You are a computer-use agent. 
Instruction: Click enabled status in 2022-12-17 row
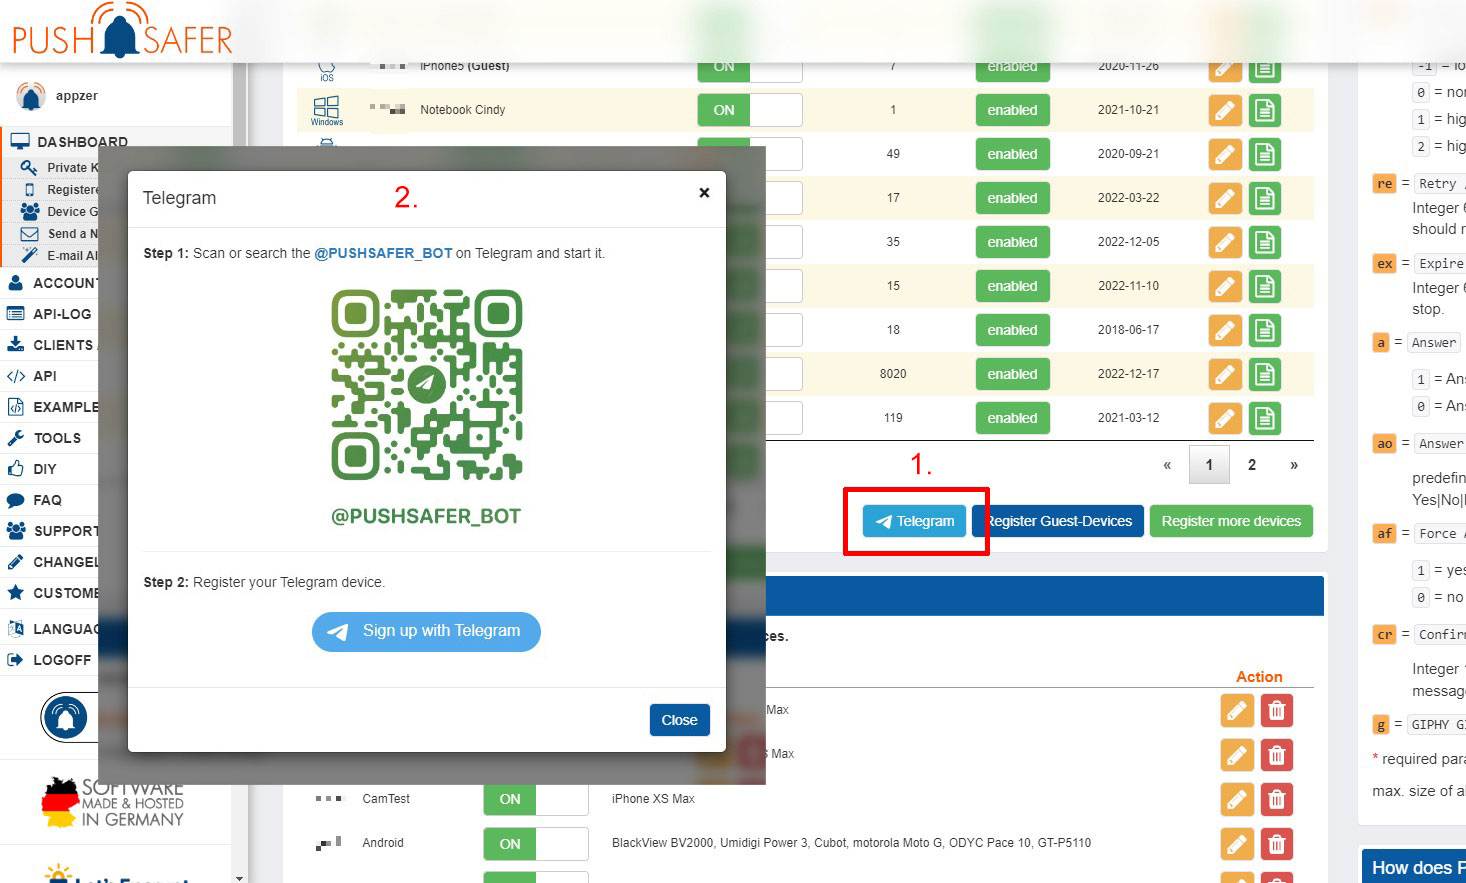click(1012, 374)
